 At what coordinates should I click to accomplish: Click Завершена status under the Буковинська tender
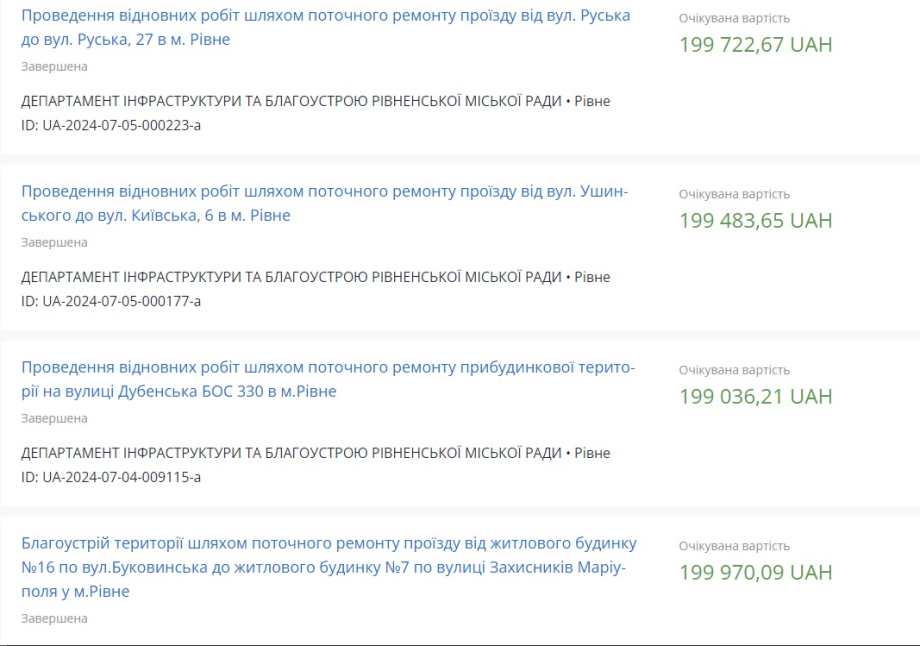[x=54, y=619]
